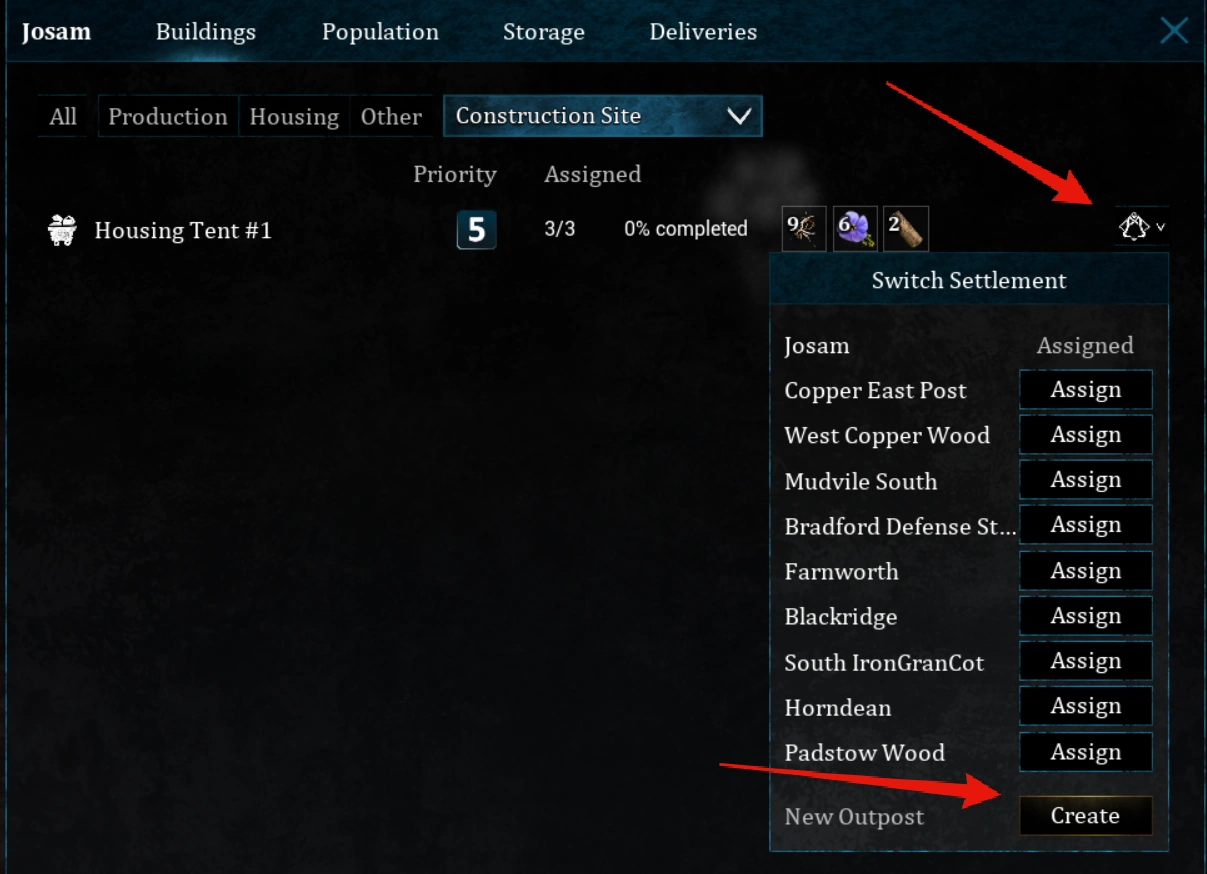
Task: Go to the Deliveries tab
Action: pos(703,32)
